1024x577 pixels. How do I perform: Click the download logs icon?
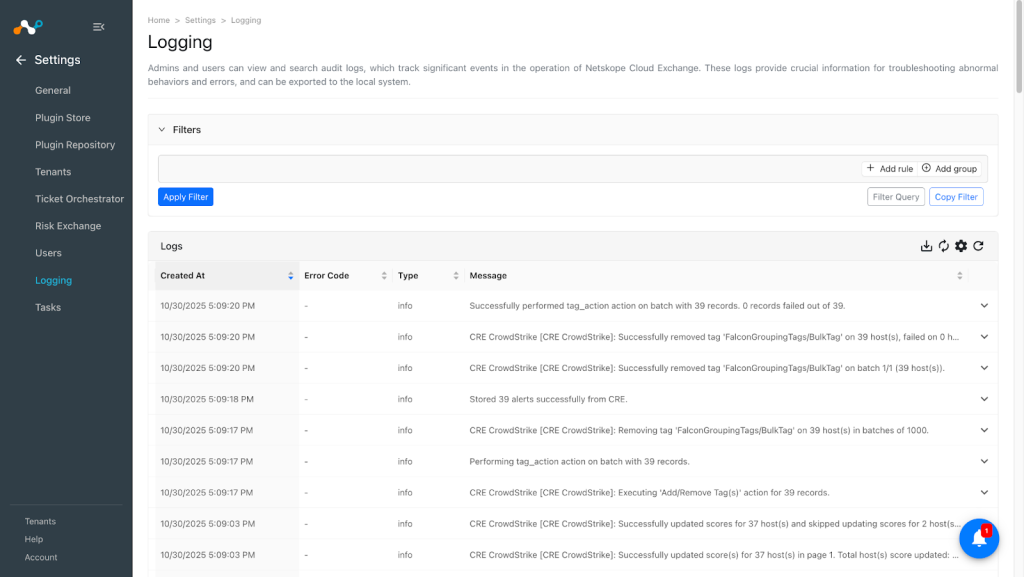click(x=926, y=246)
